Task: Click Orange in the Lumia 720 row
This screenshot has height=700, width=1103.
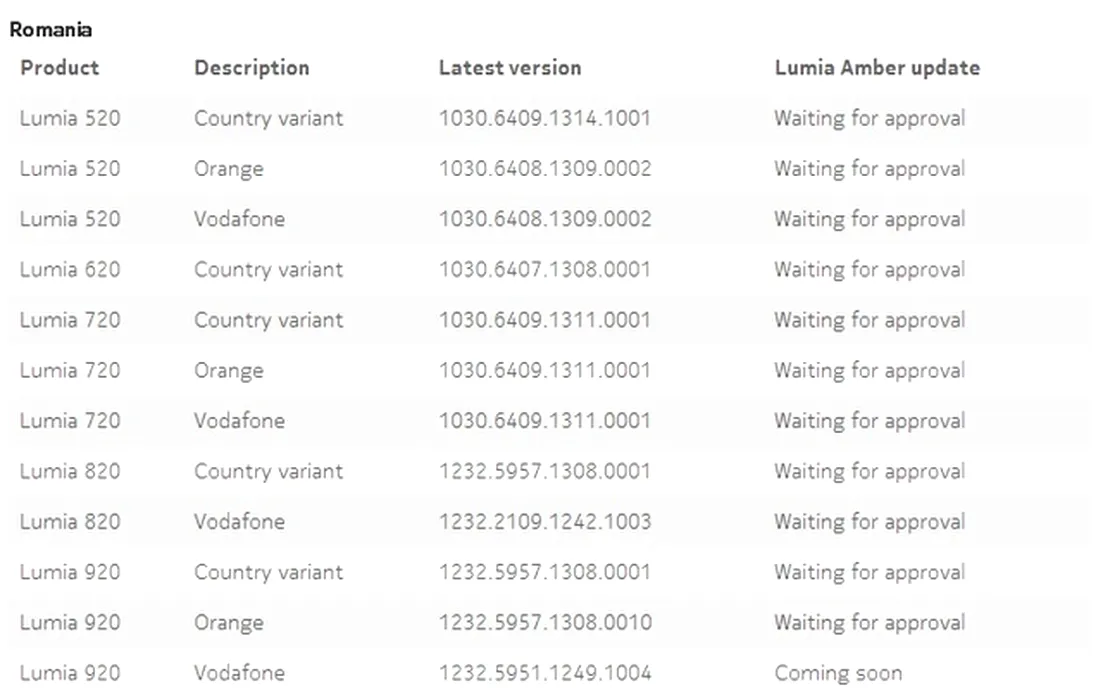Action: point(229,371)
